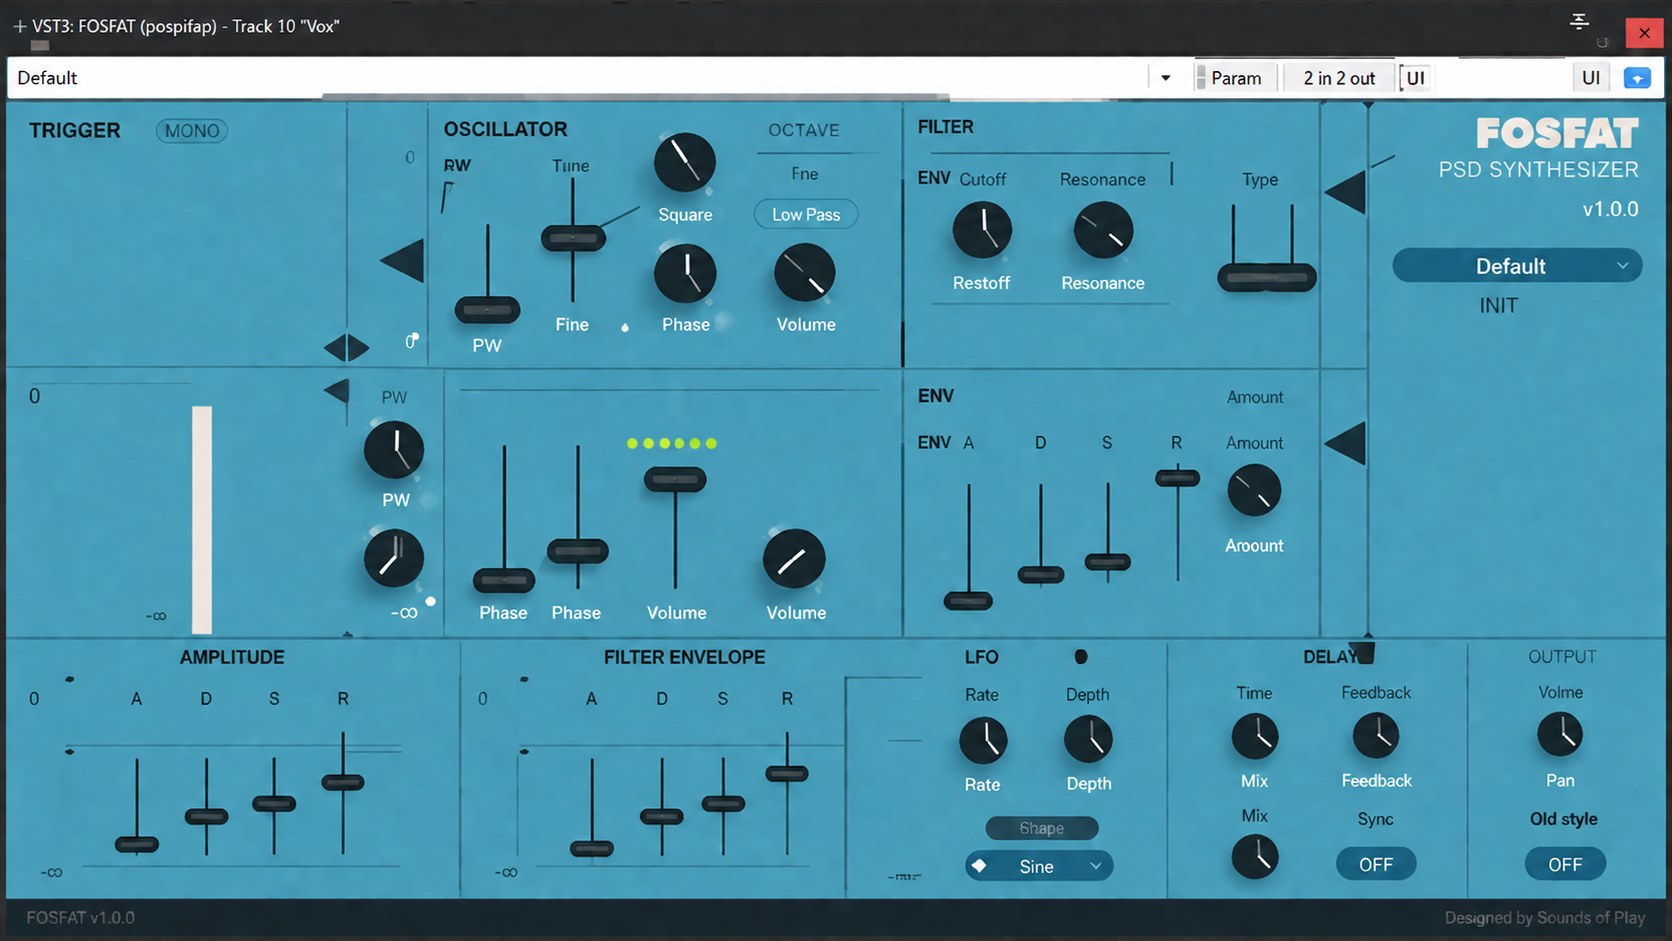The image size is (1672, 941).
Task: Click the oscillator Fine slider handle
Action: 573,238
